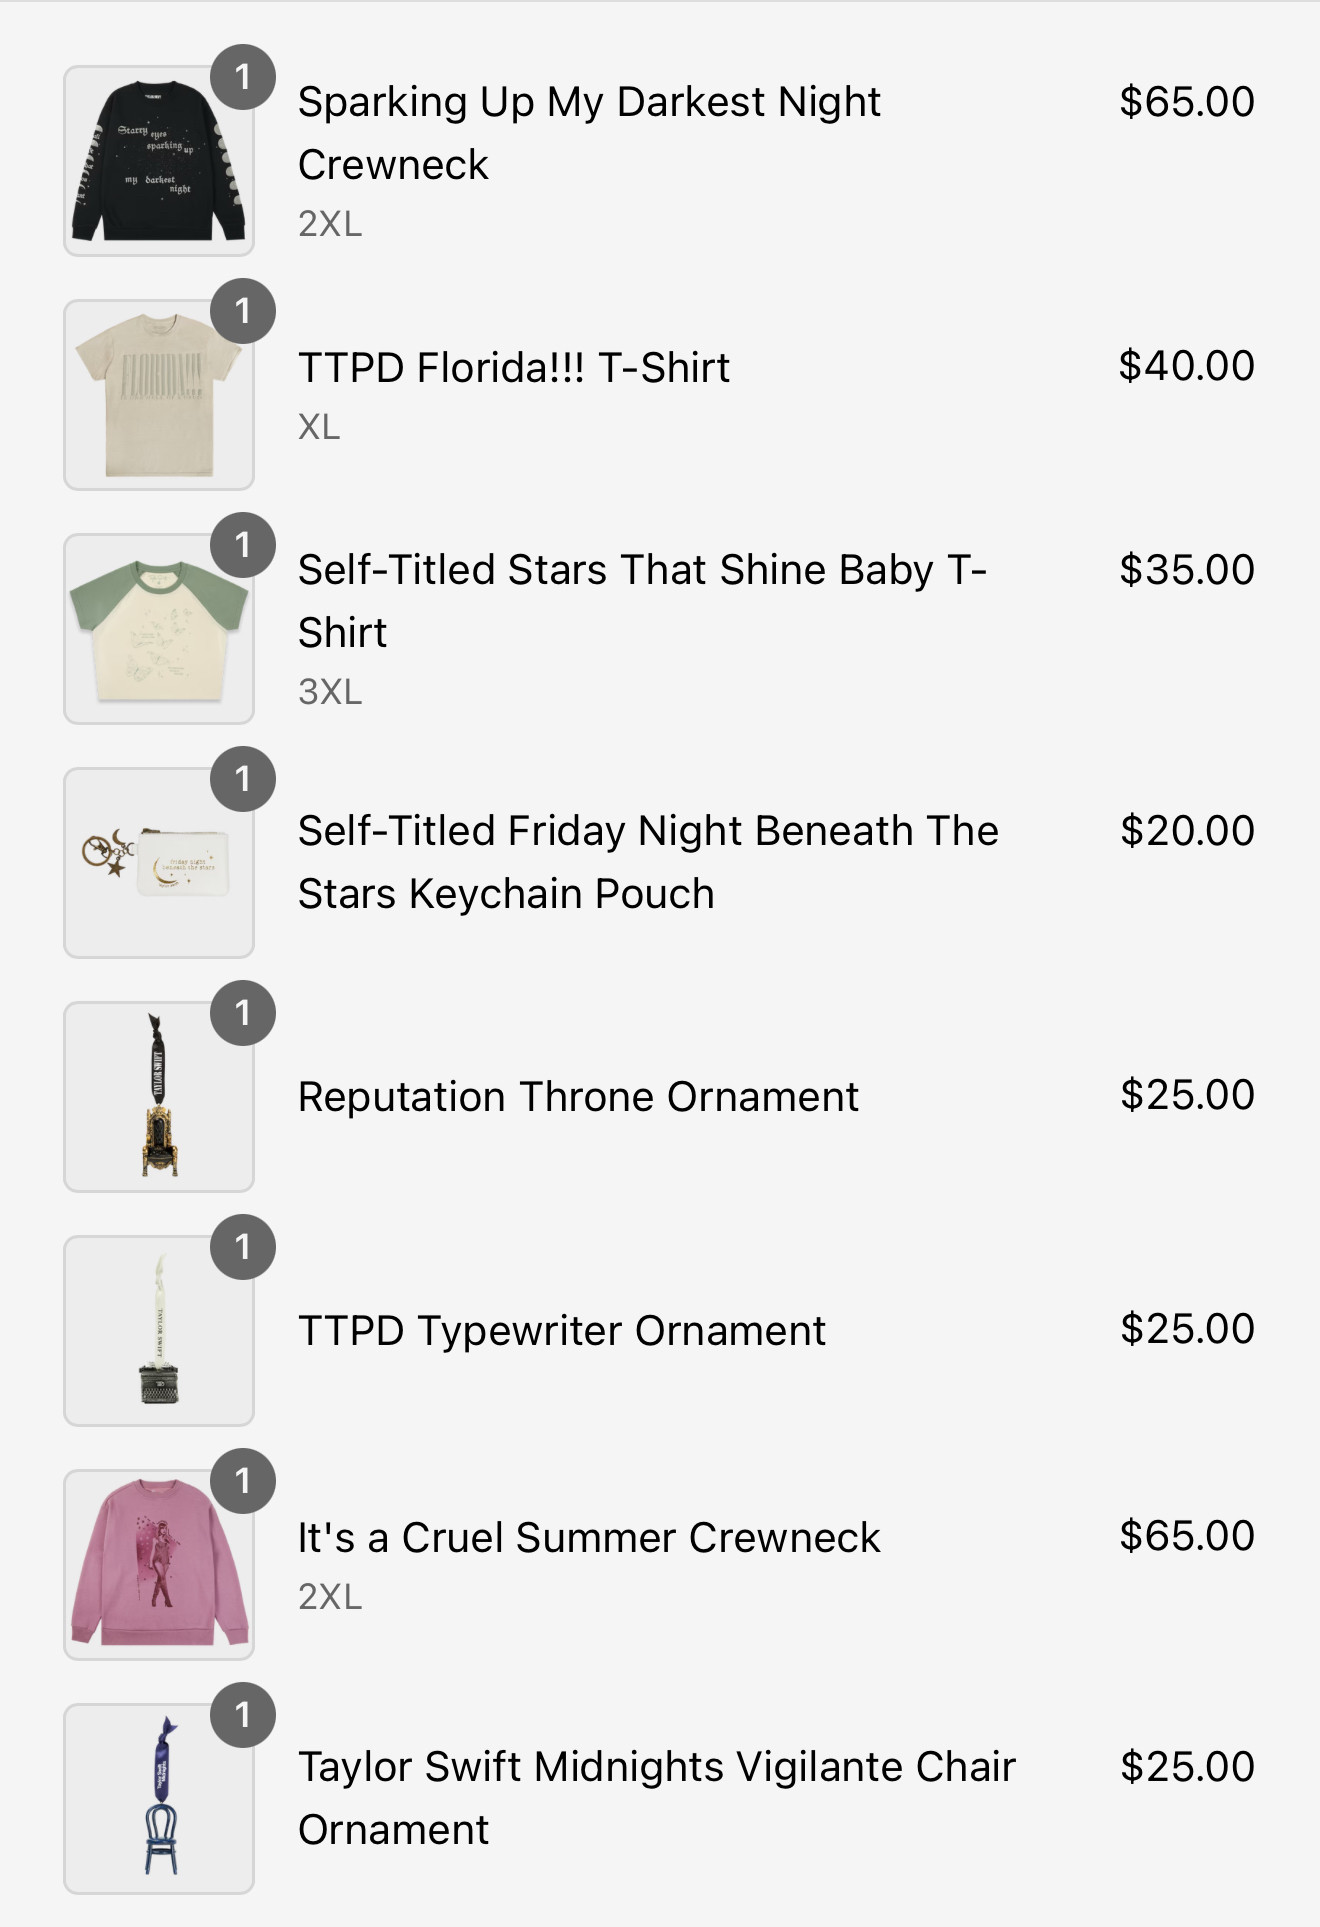Image resolution: width=1320 pixels, height=1927 pixels.
Task: Open Sparking Up My Darkest Night Crewneck title
Action: 589,133
